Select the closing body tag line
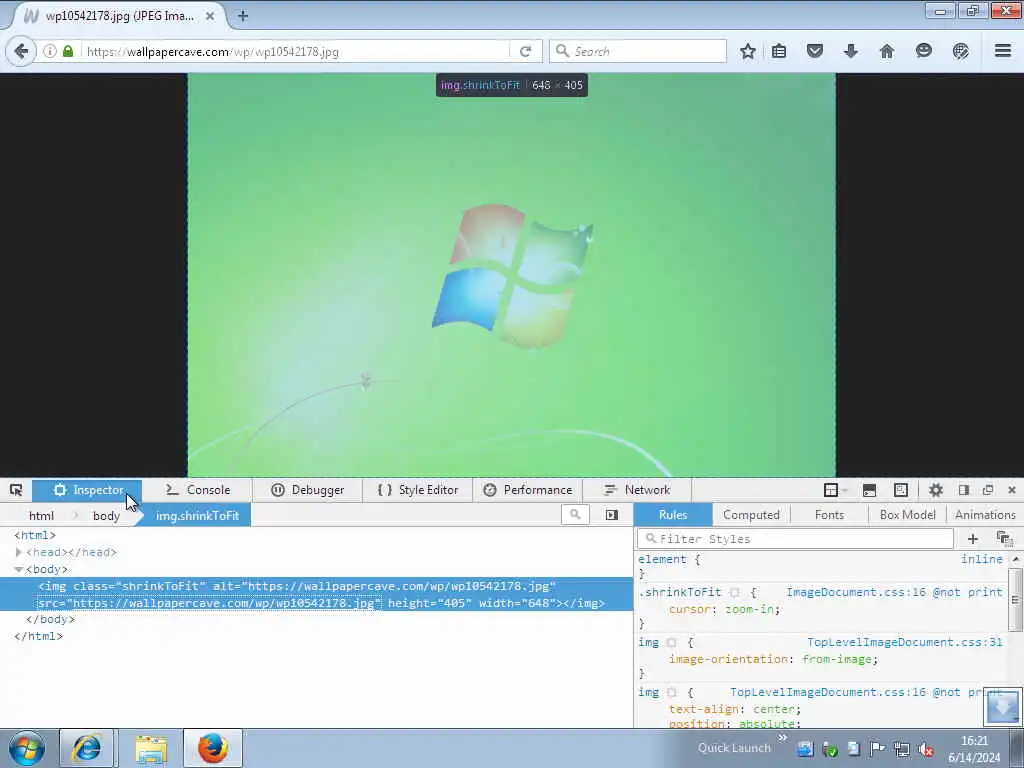This screenshot has width=1024, height=768. (x=50, y=619)
